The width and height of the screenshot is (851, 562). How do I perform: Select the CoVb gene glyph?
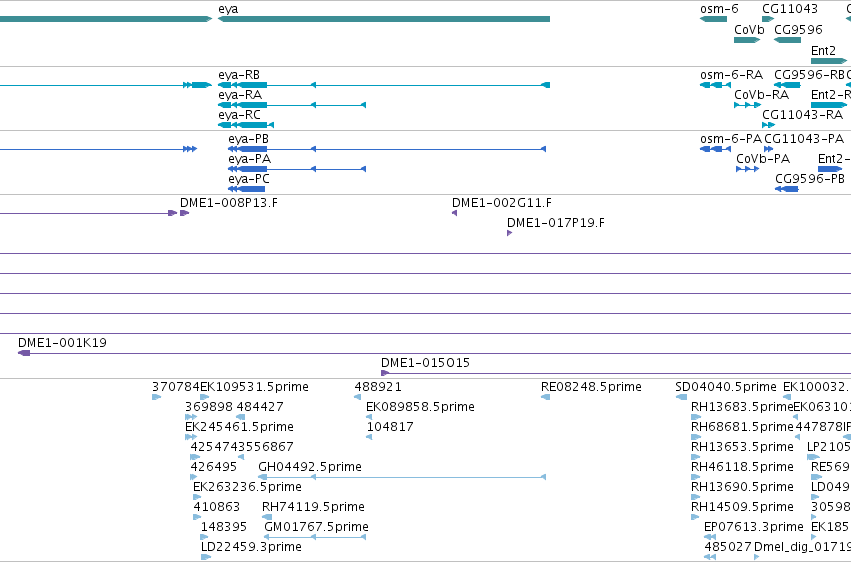[747, 40]
